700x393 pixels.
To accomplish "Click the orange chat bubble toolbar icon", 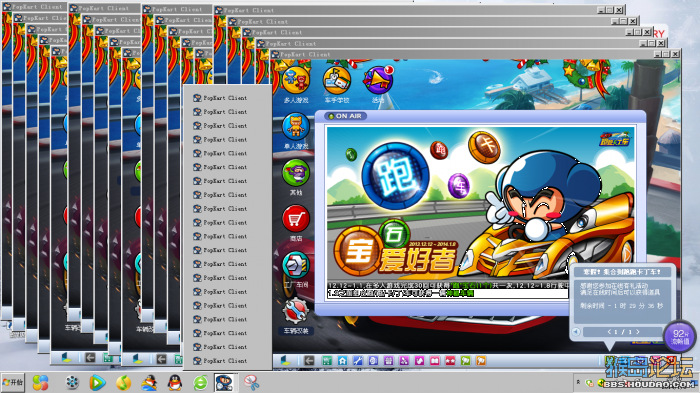I will 481,360.
